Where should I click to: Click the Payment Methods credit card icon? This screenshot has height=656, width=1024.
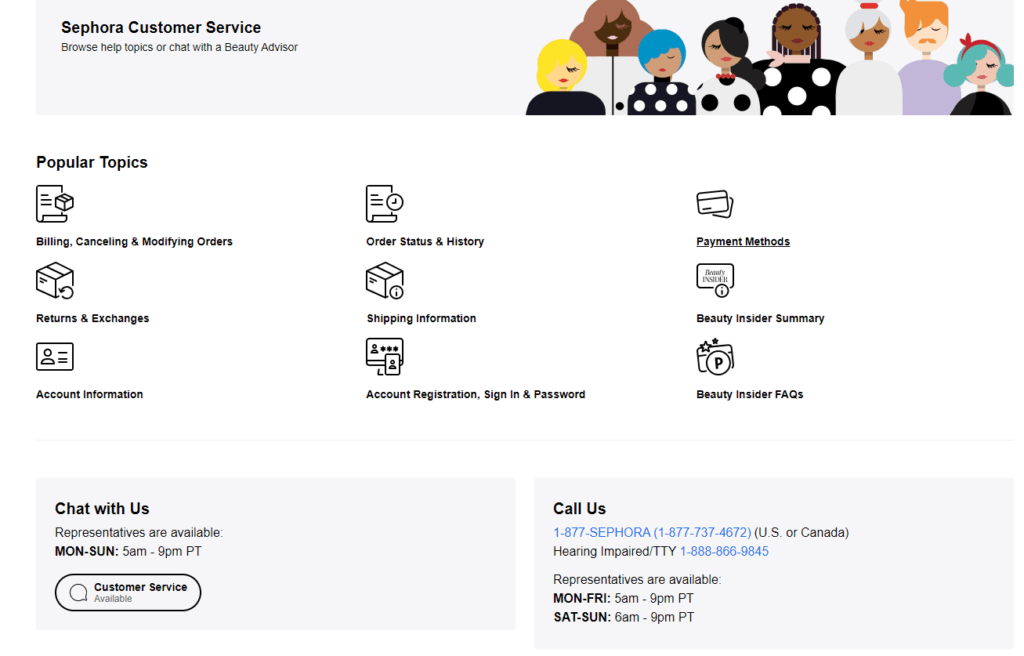click(x=715, y=203)
